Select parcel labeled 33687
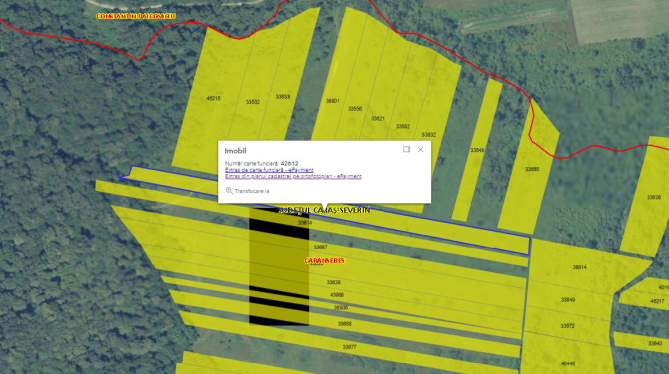The height and width of the screenshot is (374, 669). tap(320, 247)
